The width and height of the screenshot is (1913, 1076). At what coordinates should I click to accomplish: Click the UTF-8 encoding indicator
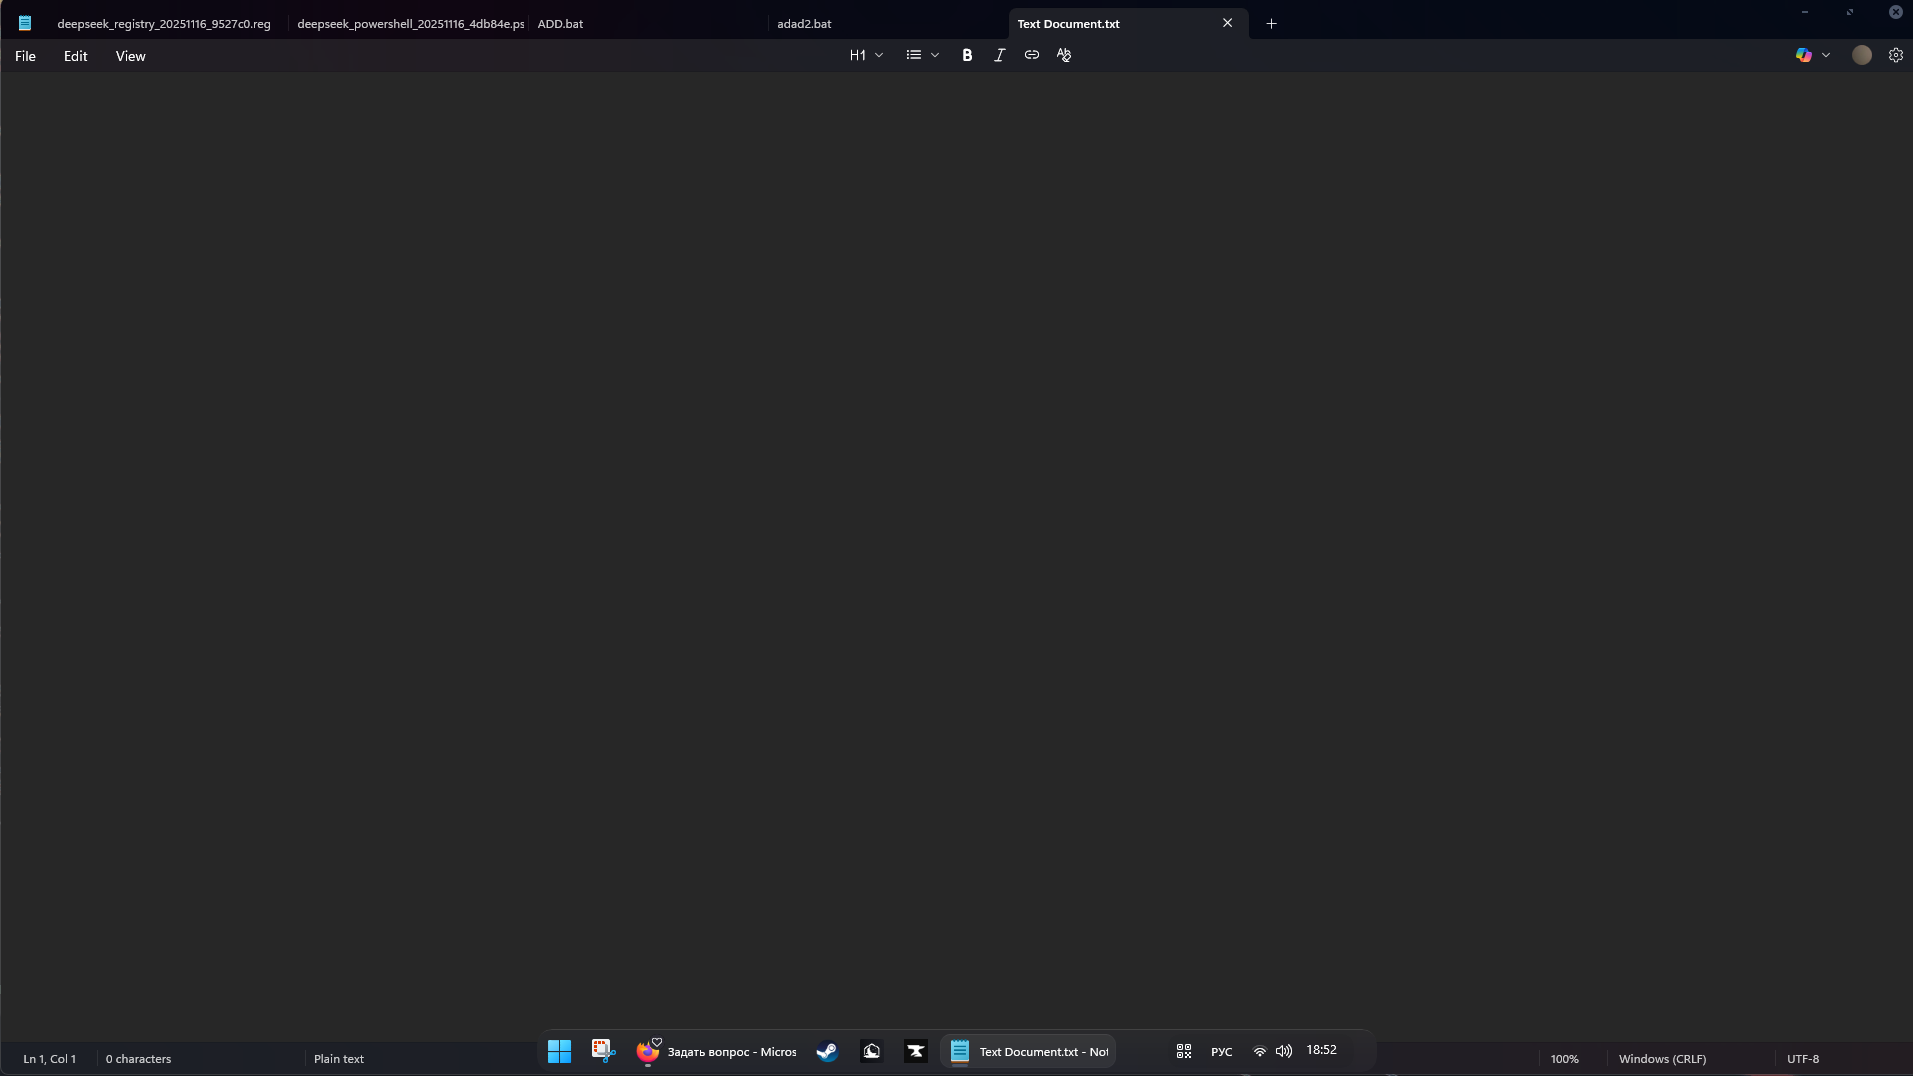(1802, 1058)
